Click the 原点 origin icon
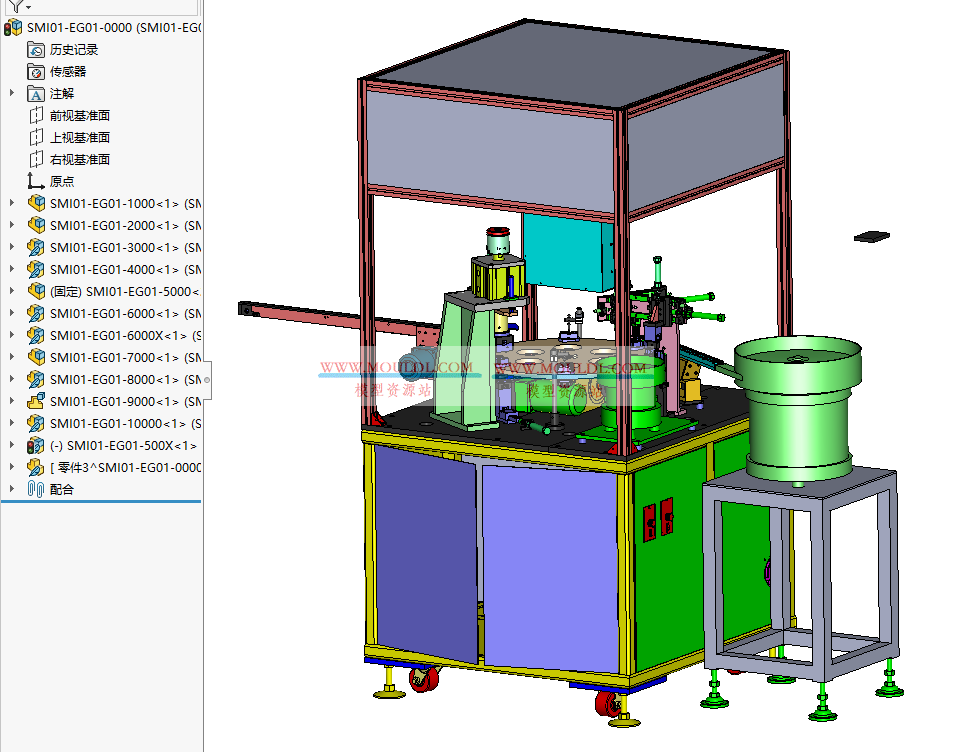This screenshot has height=752, width=969. (36, 181)
